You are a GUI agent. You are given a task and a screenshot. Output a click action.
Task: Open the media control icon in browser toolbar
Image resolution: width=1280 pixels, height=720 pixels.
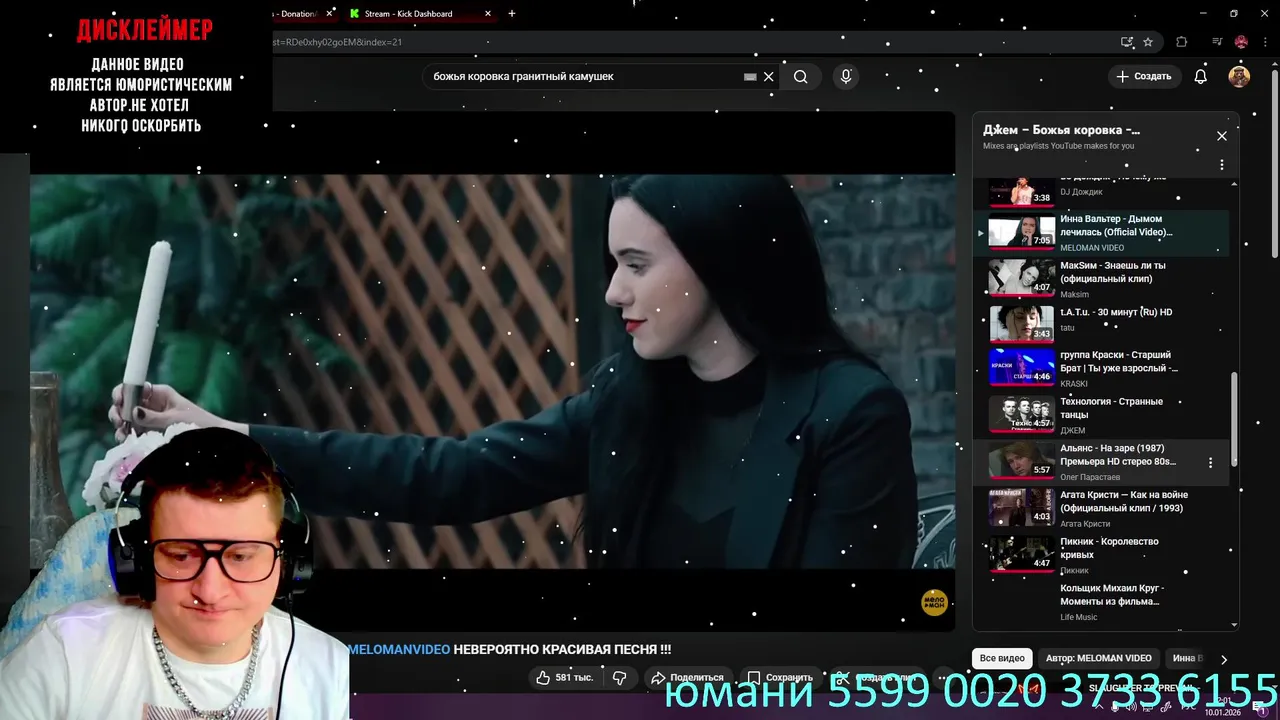pos(1217,42)
